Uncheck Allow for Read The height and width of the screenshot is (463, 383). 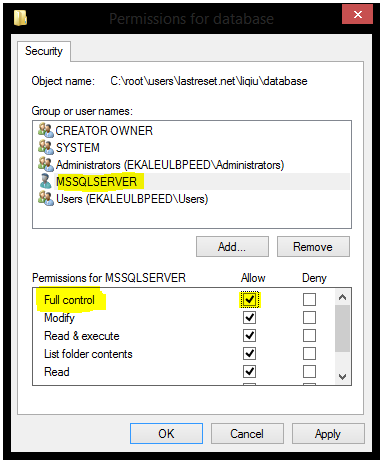[249, 371]
